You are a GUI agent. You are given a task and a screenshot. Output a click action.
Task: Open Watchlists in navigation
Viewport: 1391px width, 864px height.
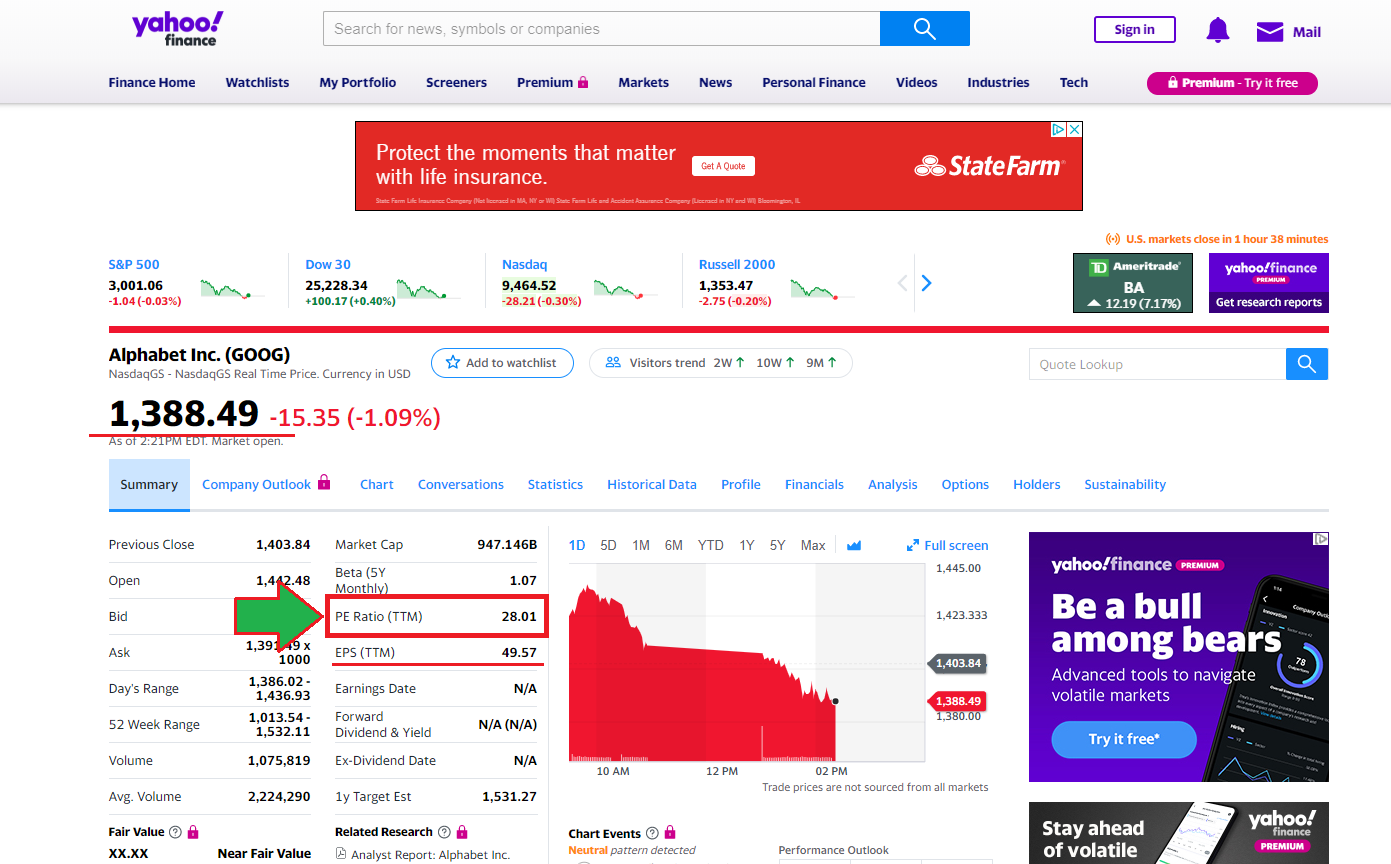(257, 82)
